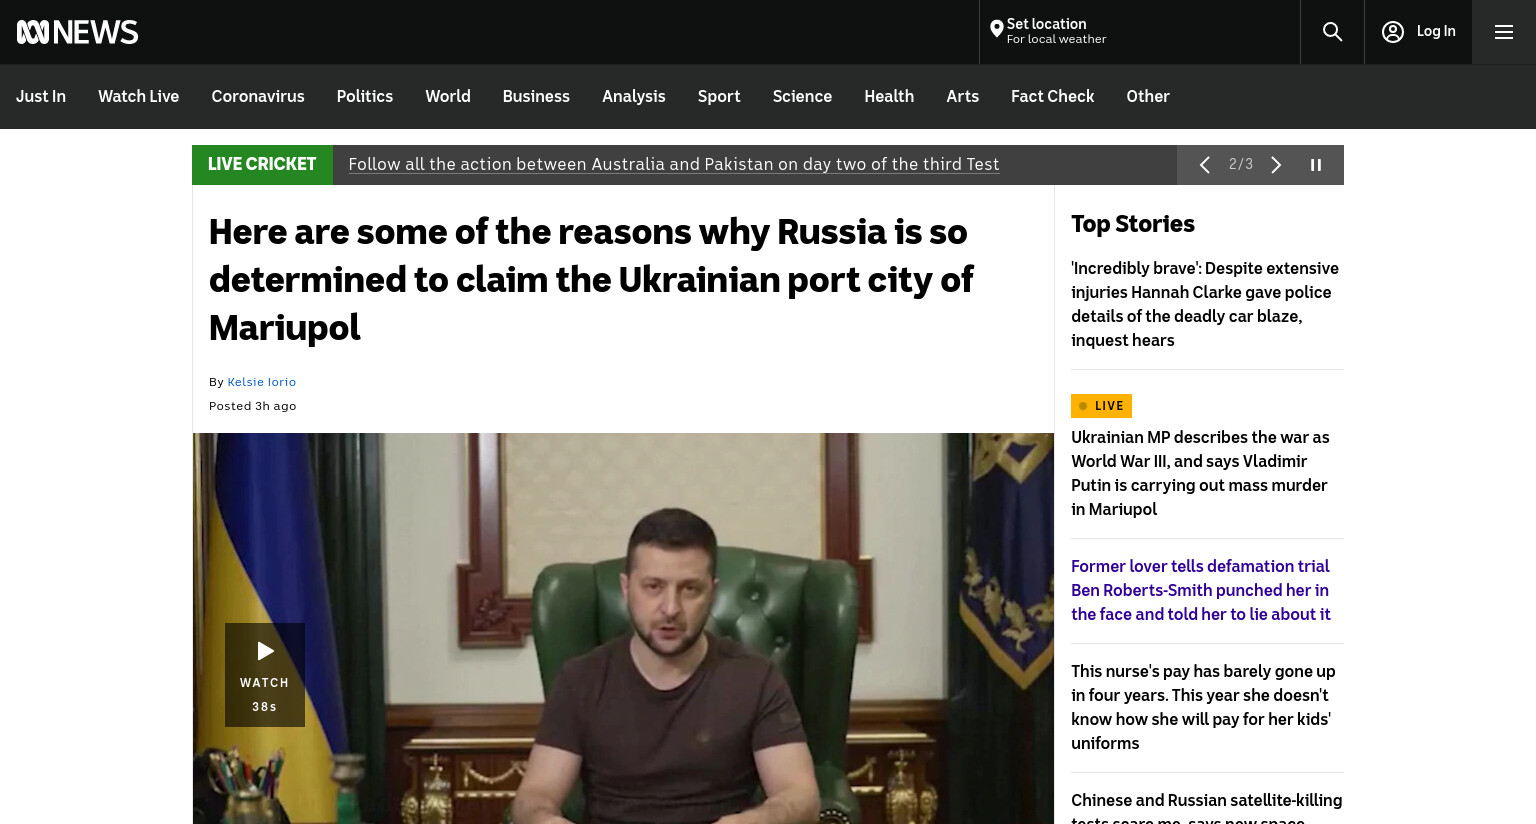The width and height of the screenshot is (1536, 824).
Task: Open the Other menu in navigation
Action: pos(1148,97)
